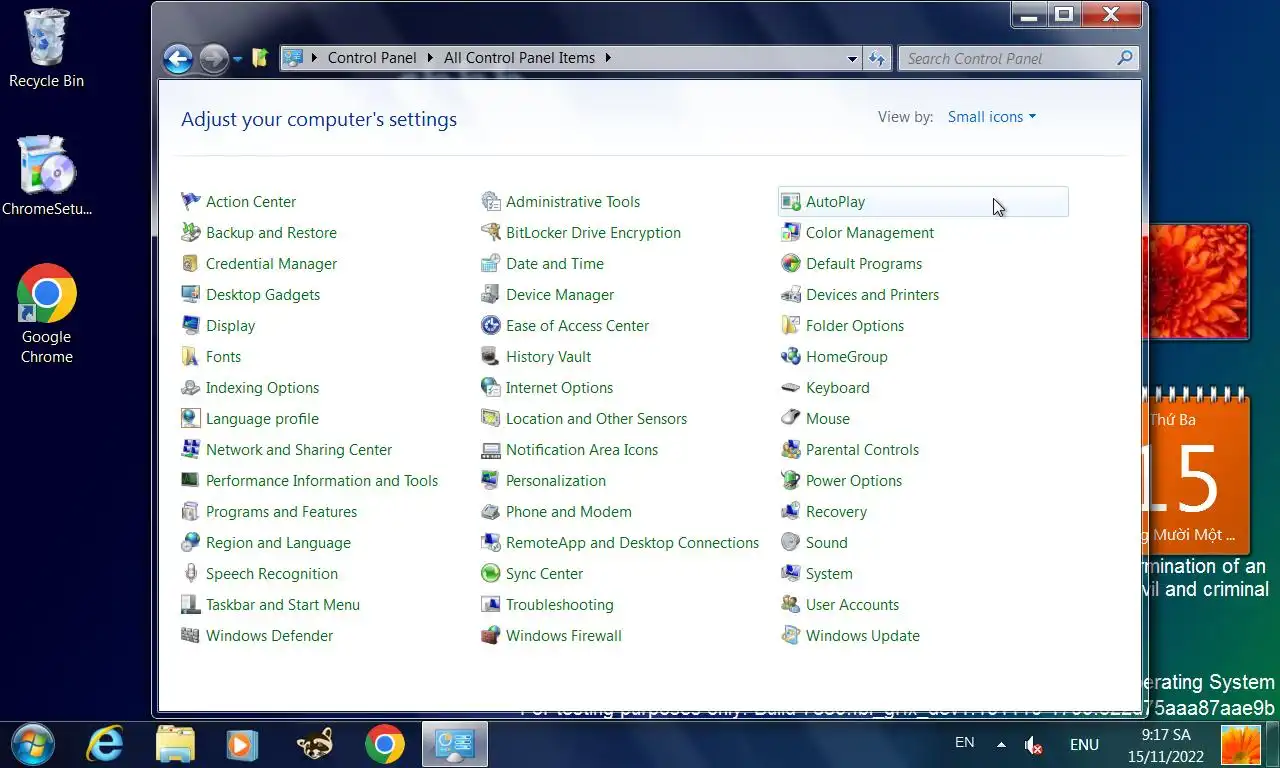Open the Recycle Bin desktop icon
Image resolution: width=1280 pixels, height=768 pixels.
click(x=47, y=47)
